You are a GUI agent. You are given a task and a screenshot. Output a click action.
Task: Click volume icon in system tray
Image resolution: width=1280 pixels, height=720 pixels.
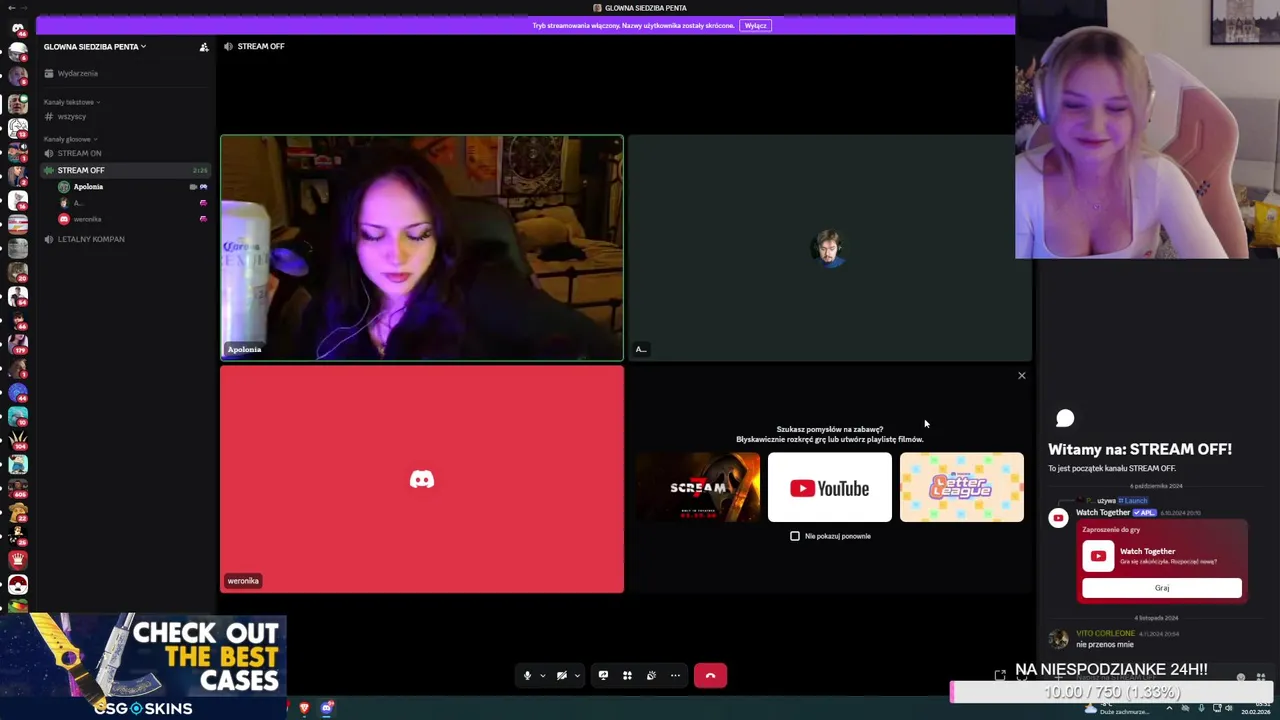[x=1229, y=709]
